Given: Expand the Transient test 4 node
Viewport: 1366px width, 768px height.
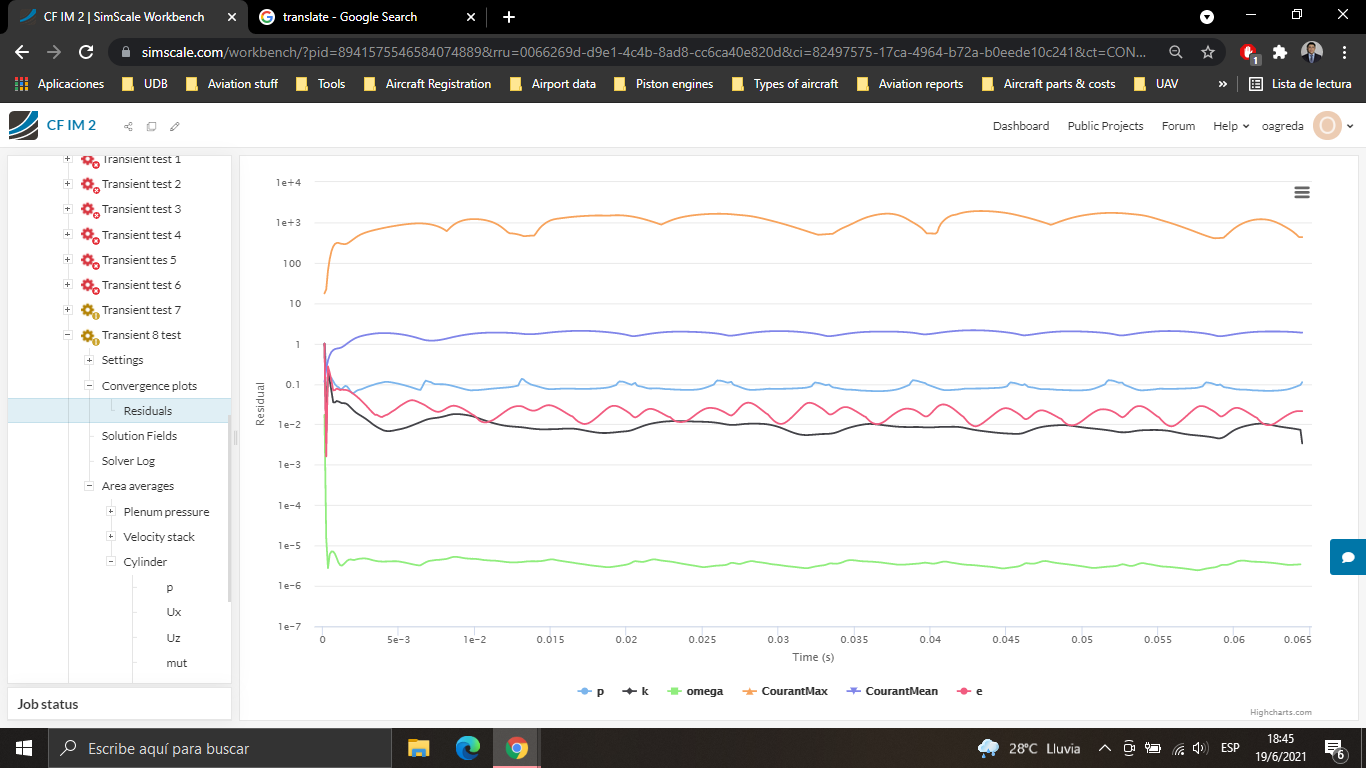Looking at the screenshot, I should tap(68, 235).
